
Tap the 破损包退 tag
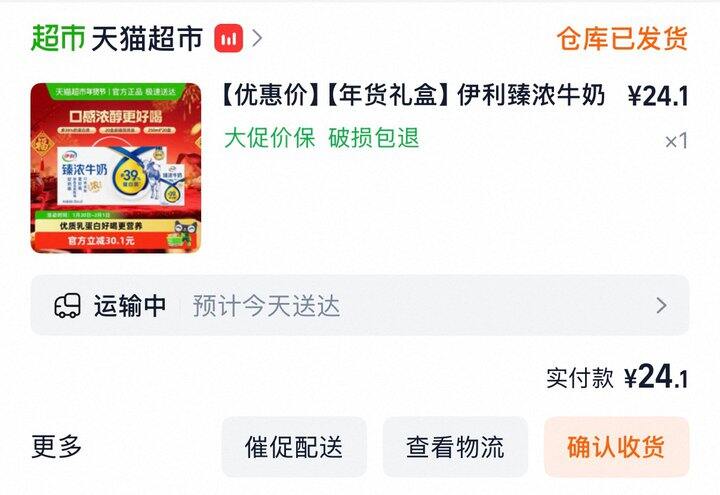374,138
